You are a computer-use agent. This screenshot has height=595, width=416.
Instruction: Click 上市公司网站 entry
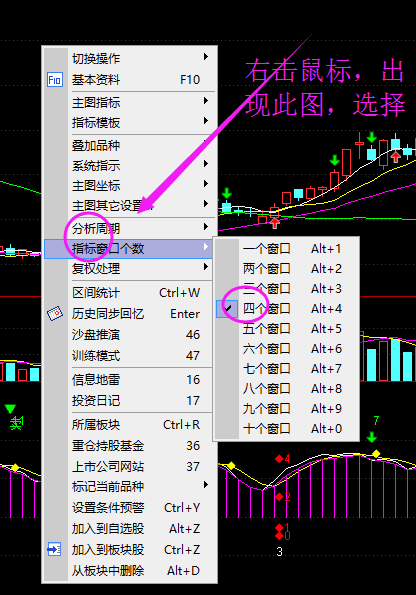(x=130, y=466)
